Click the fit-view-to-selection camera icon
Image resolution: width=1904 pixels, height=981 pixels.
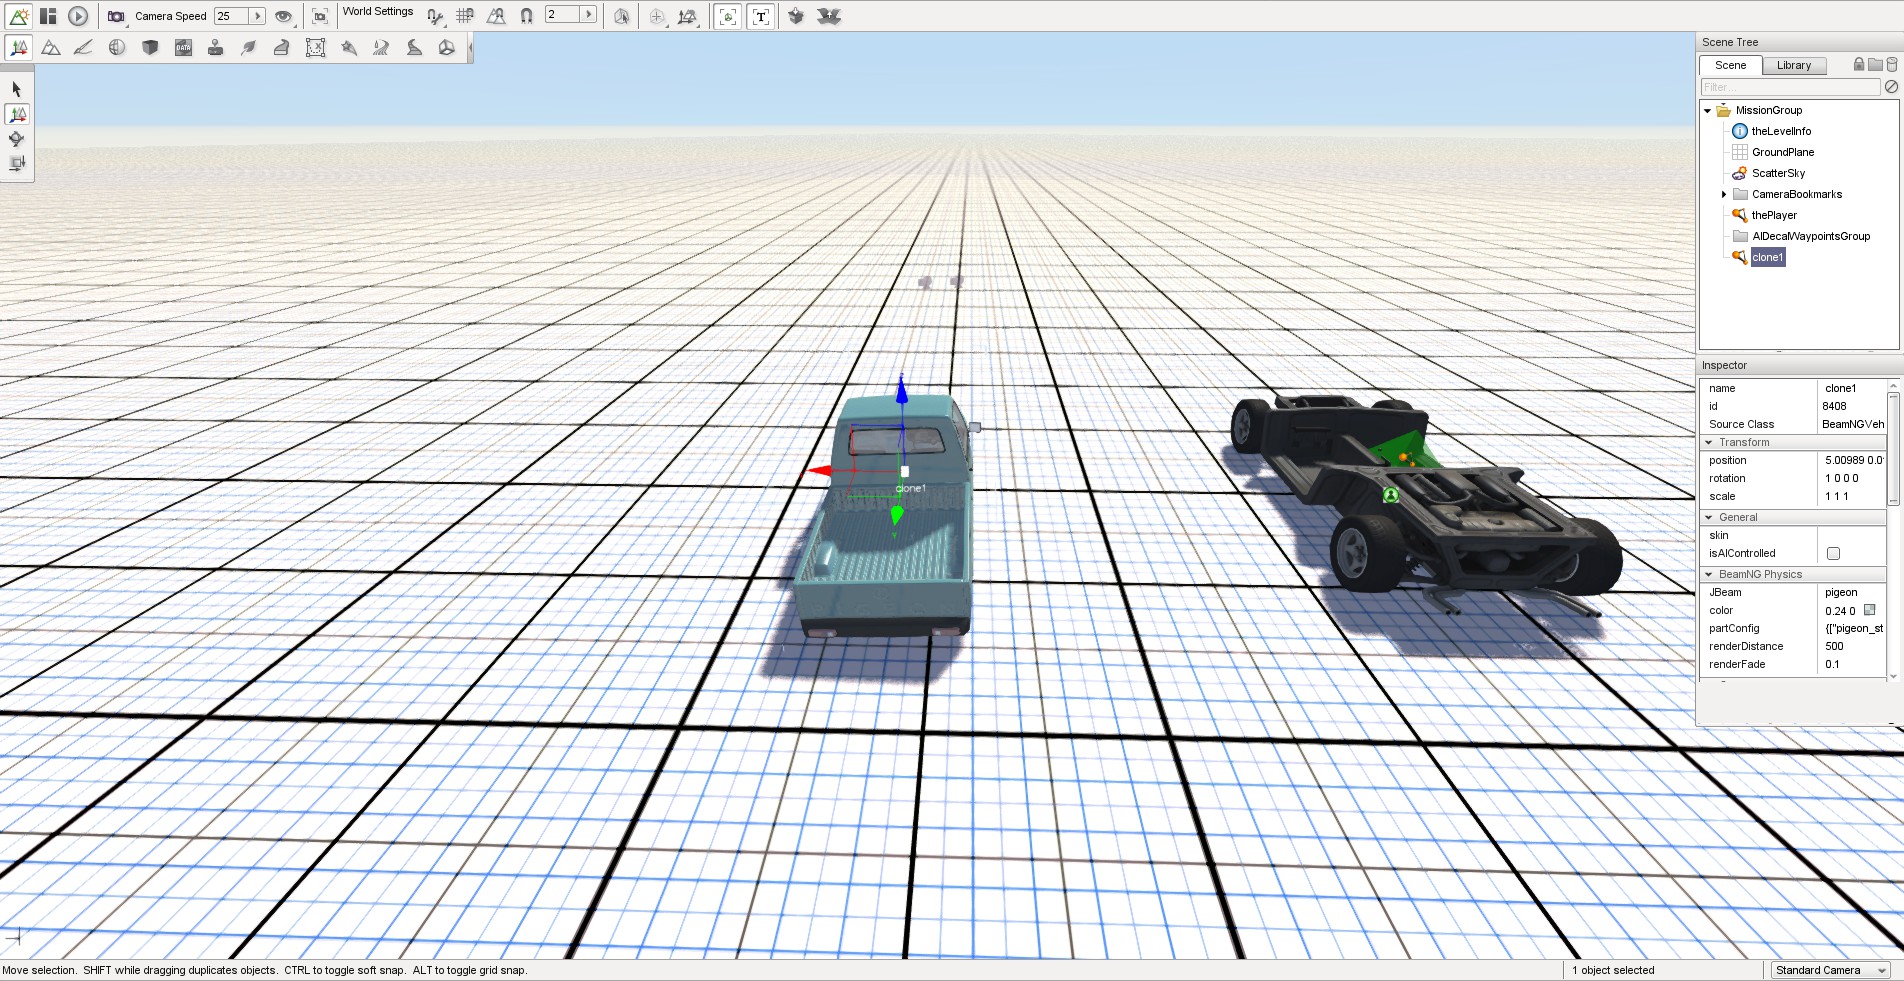(320, 16)
